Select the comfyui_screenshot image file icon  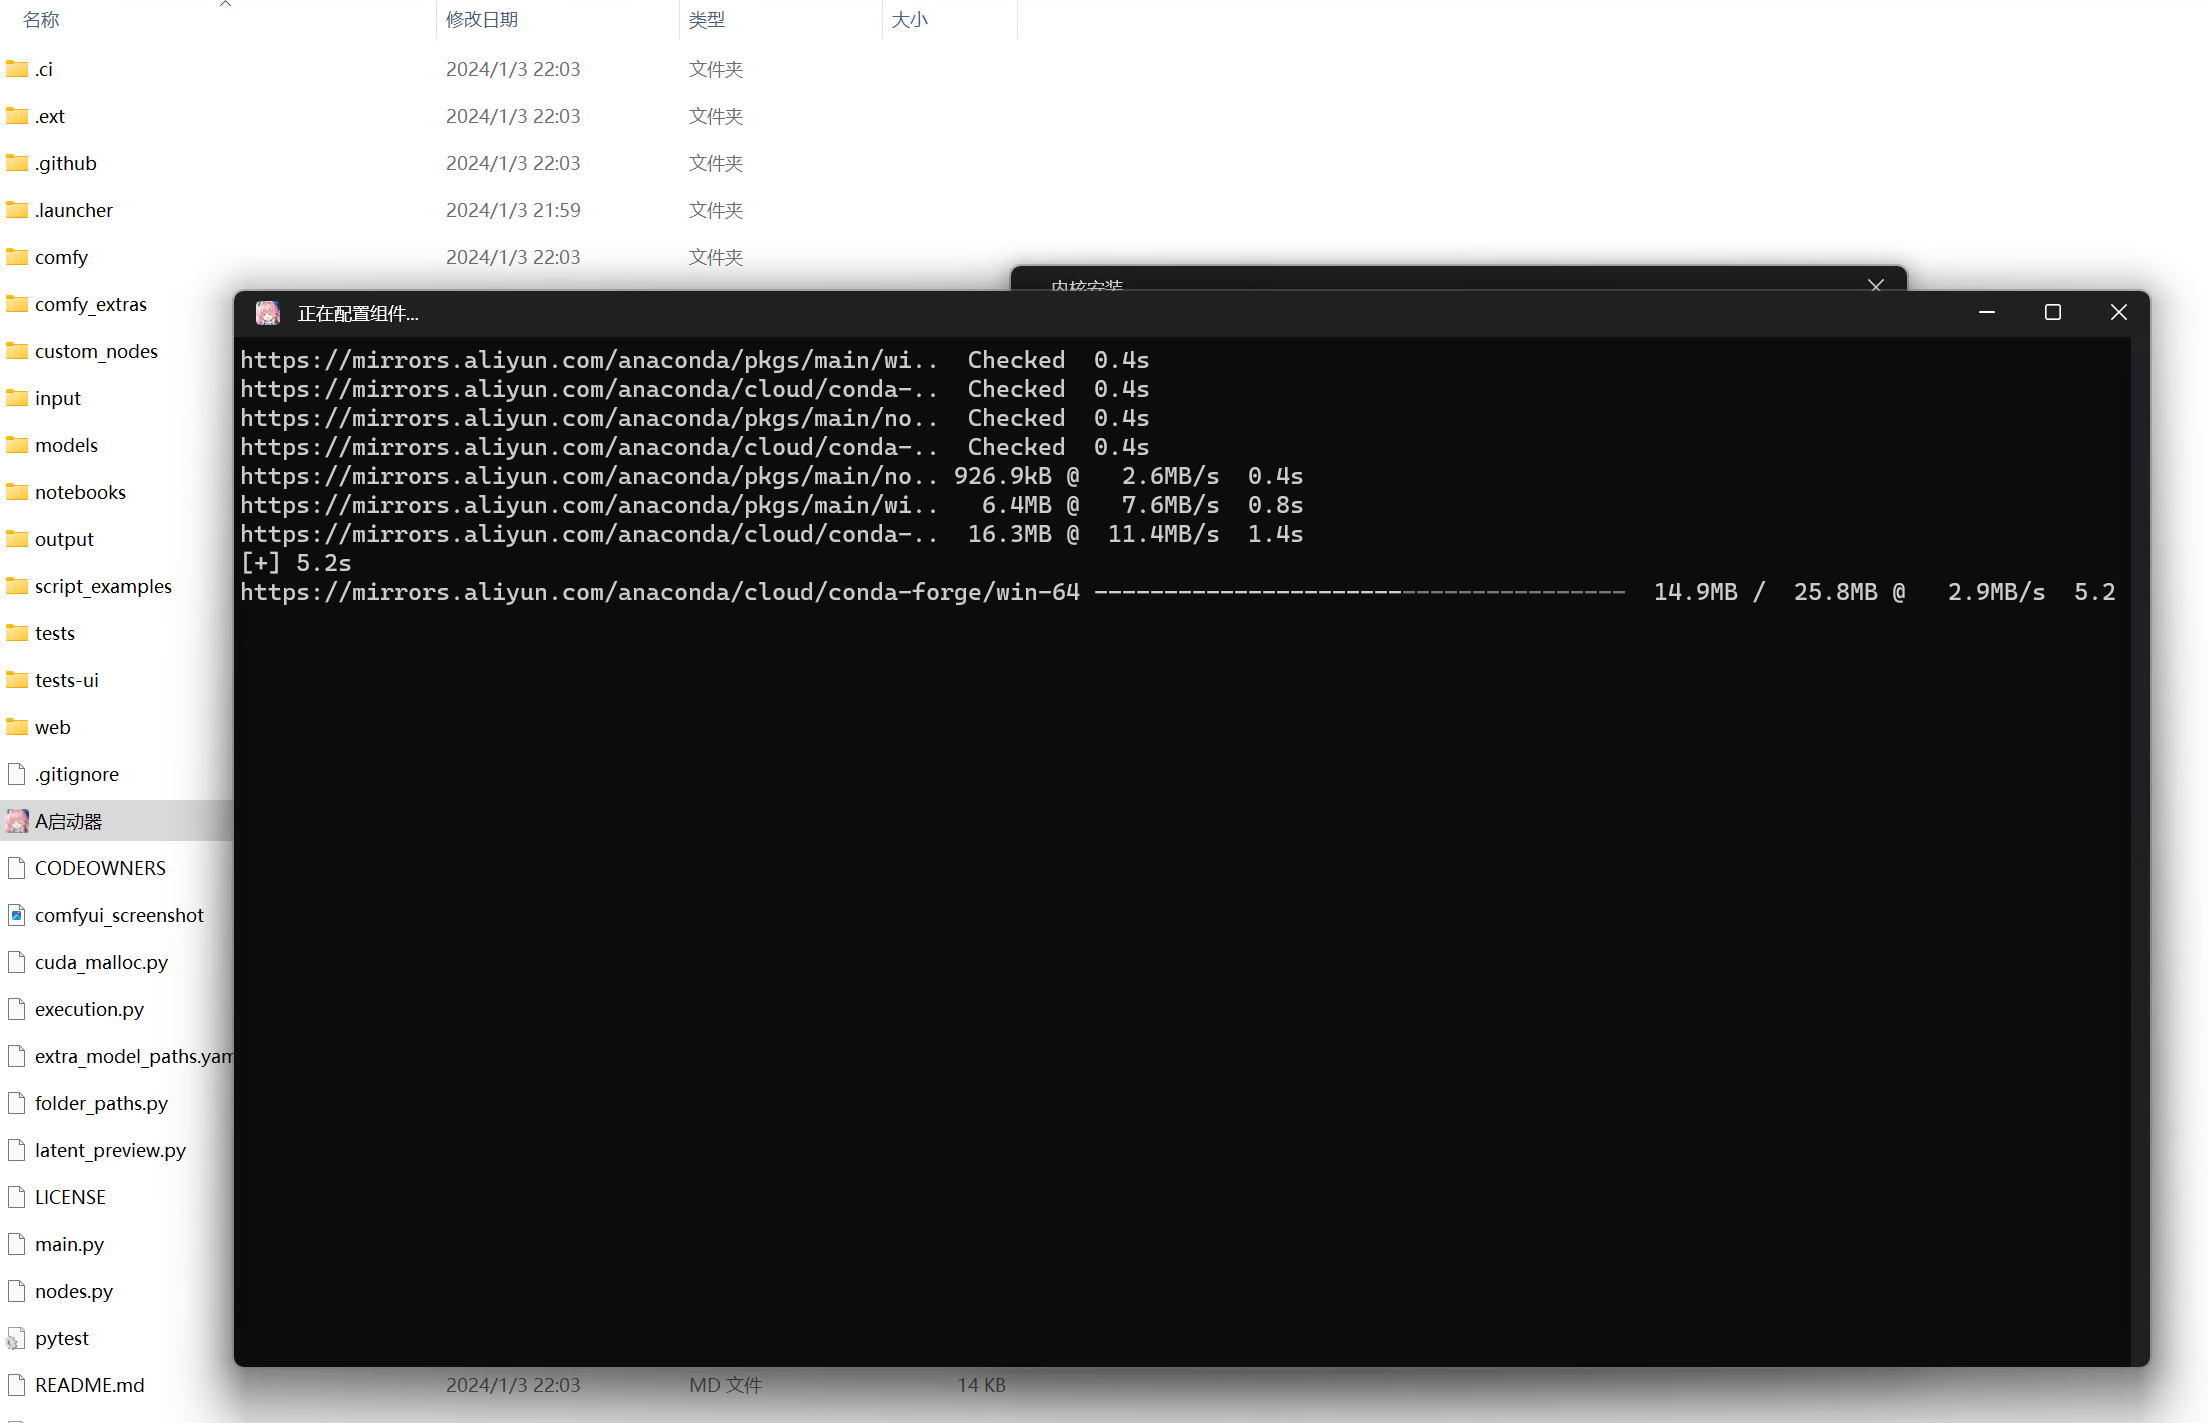pos(17,915)
